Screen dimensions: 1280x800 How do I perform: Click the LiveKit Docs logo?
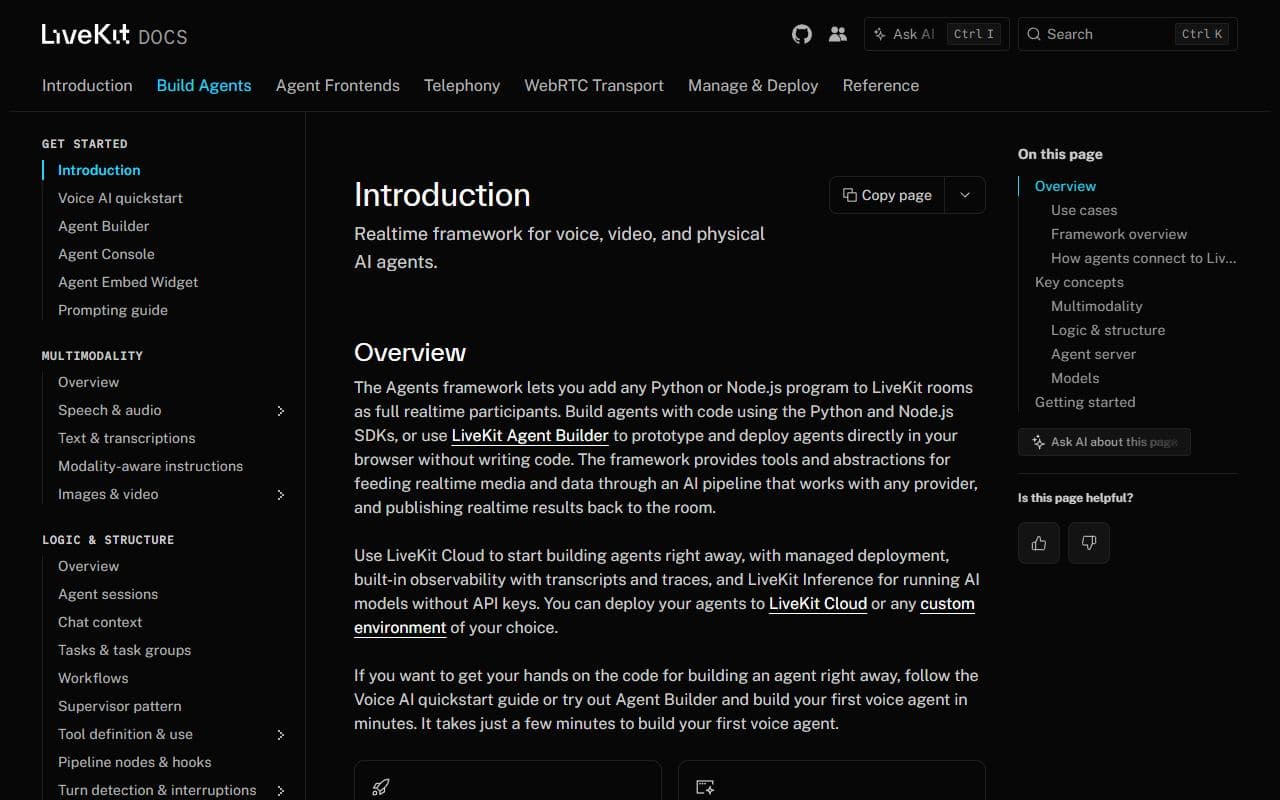point(114,35)
